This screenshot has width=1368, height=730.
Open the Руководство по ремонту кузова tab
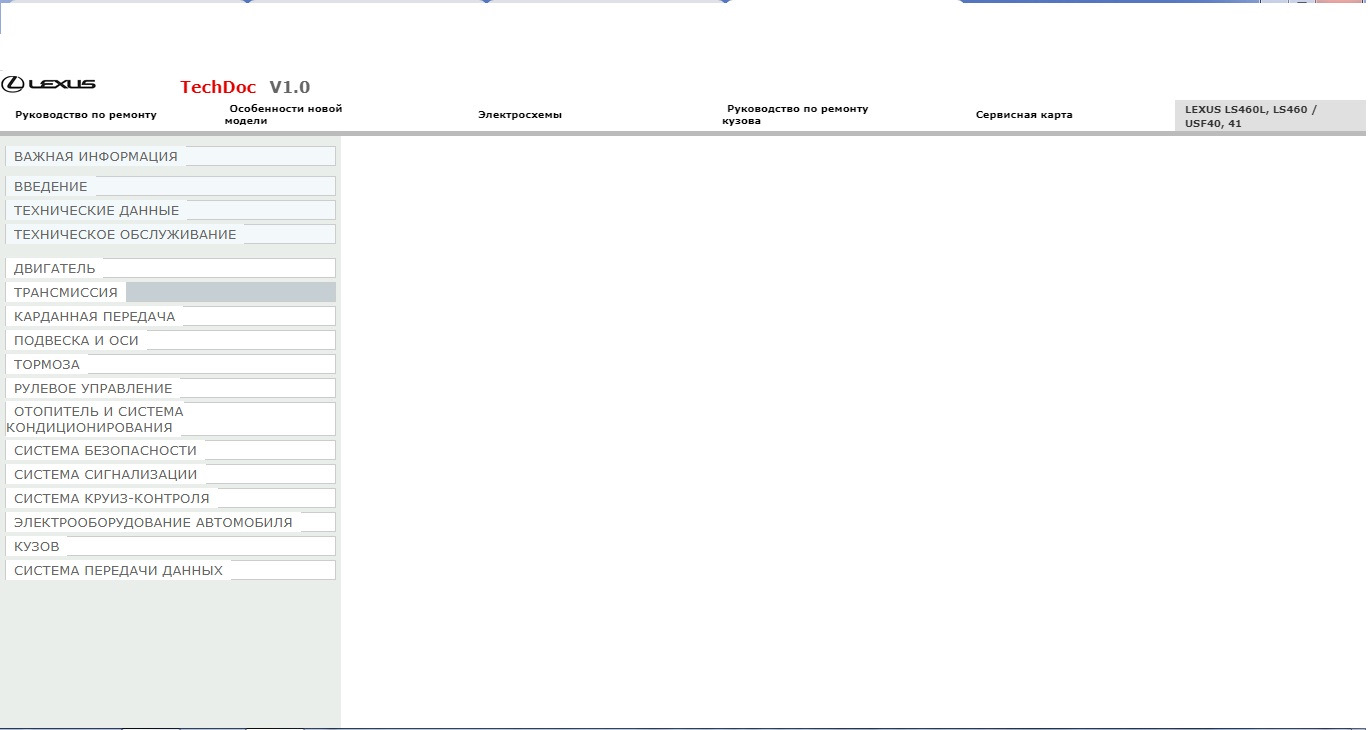pos(796,114)
